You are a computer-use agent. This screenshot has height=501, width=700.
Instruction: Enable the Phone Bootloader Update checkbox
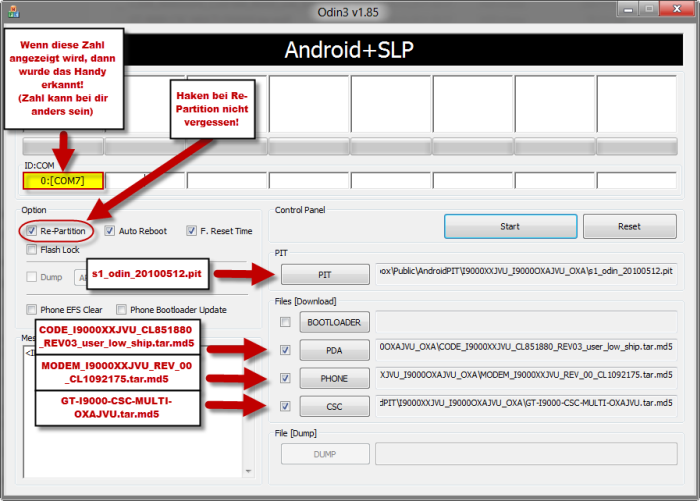121,309
